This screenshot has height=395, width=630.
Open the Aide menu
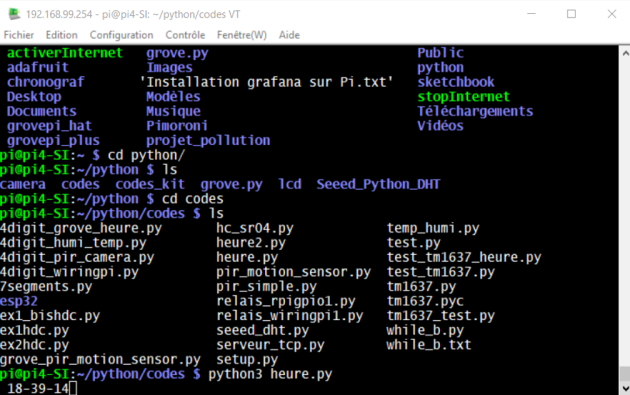pos(289,35)
